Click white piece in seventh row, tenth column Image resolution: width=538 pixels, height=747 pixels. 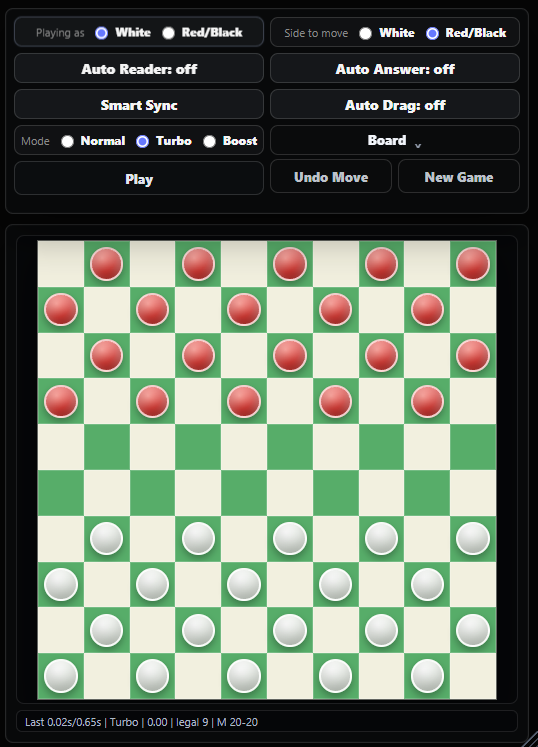pos(473,539)
